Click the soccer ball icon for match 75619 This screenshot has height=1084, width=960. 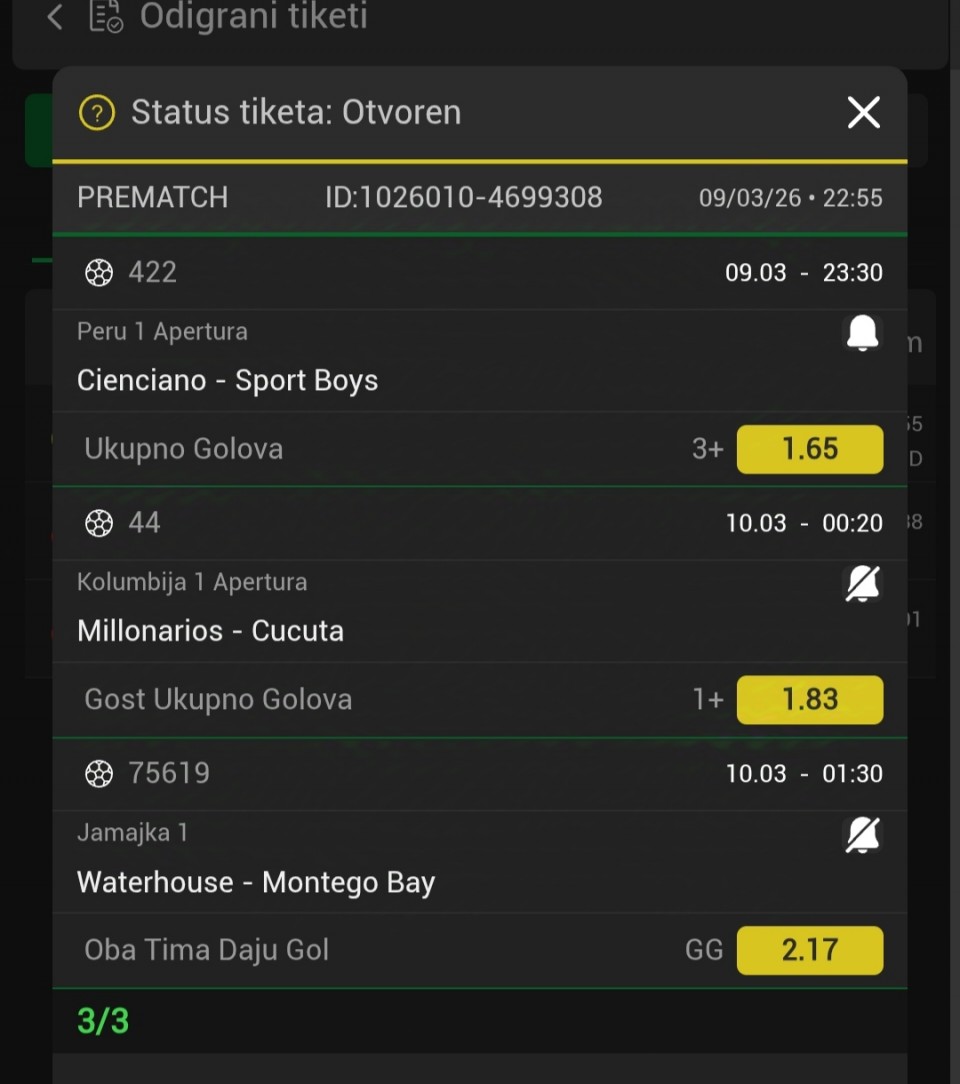coord(99,774)
